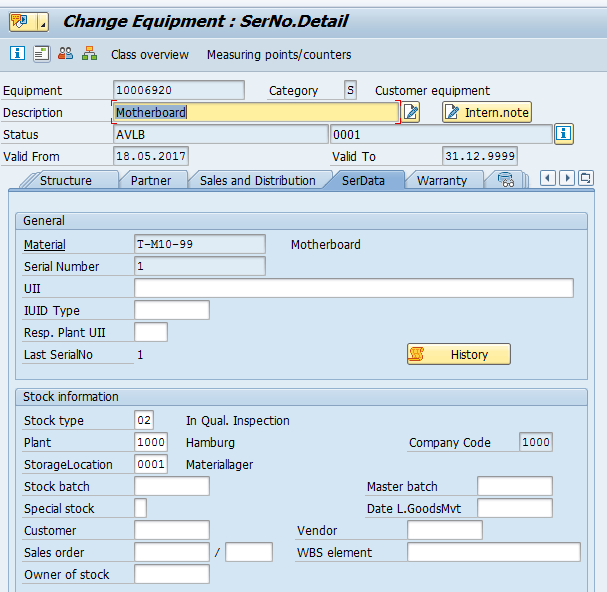Click the blue information toolbar icon
Image resolution: width=607 pixels, height=592 pixels.
click(17, 53)
